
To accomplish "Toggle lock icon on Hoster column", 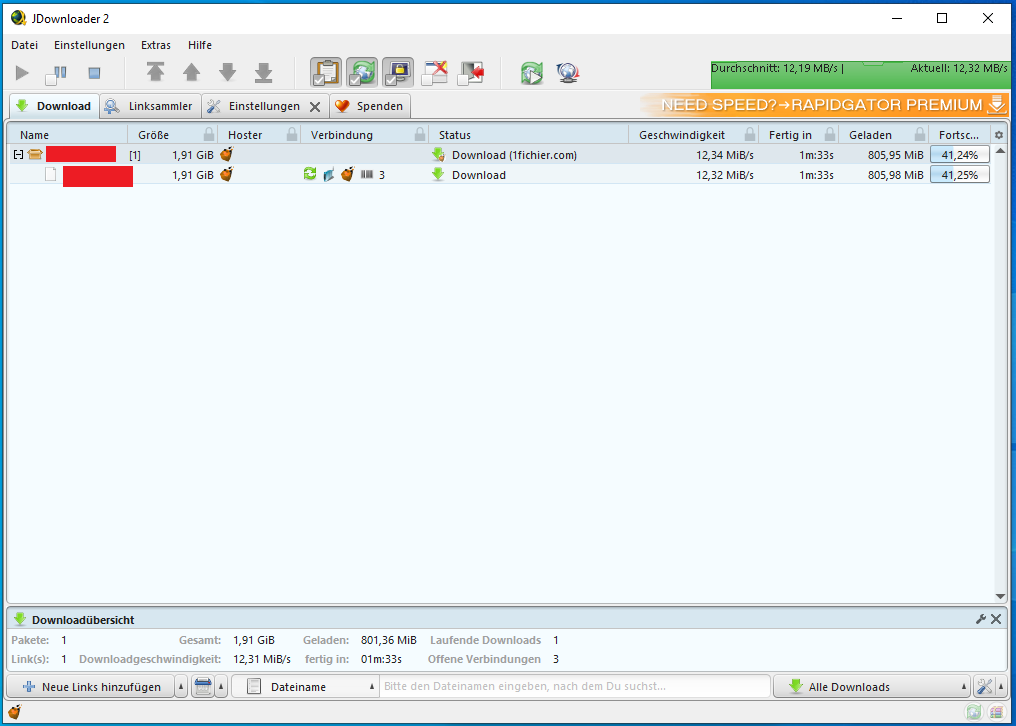I will click(x=292, y=134).
